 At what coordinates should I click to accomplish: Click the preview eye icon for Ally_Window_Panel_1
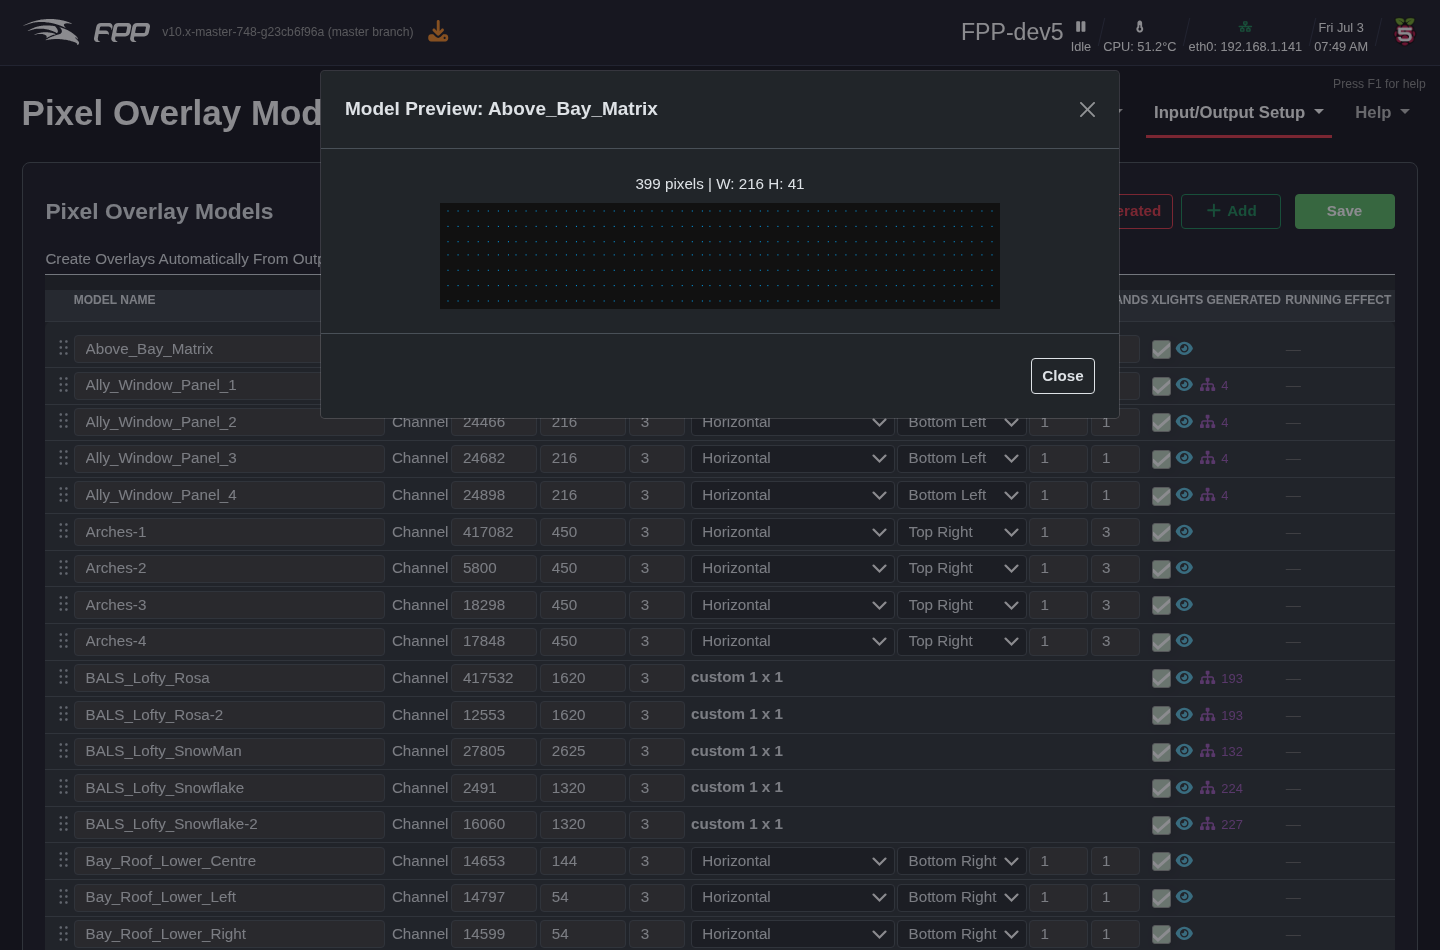(1184, 384)
